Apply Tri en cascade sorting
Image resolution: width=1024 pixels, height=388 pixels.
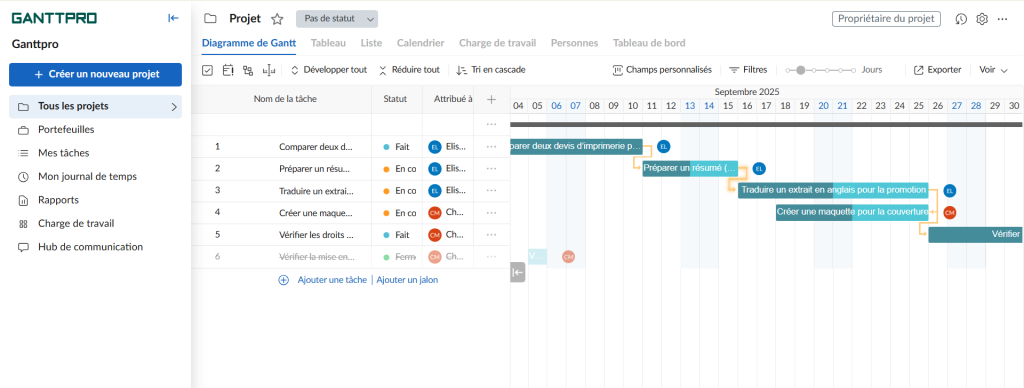coord(490,70)
